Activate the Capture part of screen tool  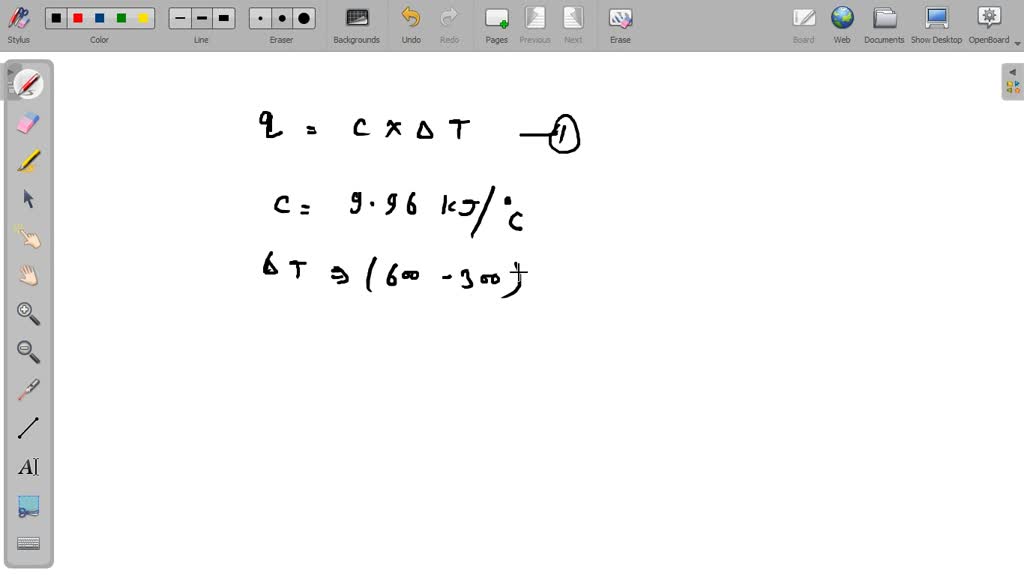pyautogui.click(x=27, y=505)
